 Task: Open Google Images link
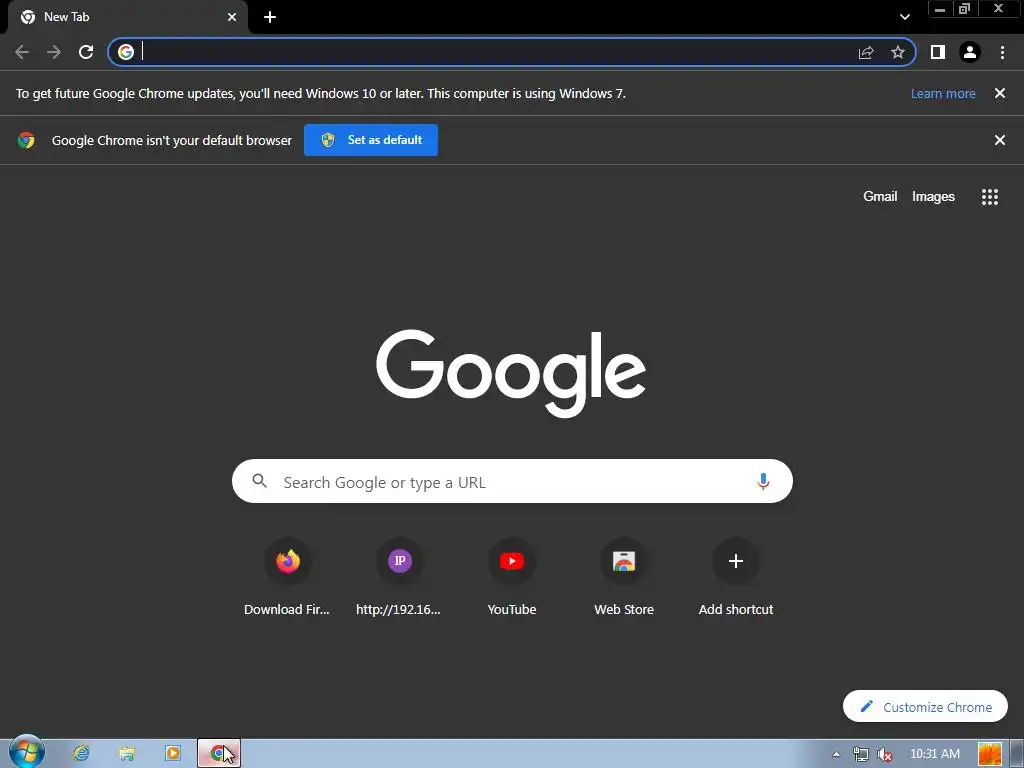pyautogui.click(x=933, y=197)
